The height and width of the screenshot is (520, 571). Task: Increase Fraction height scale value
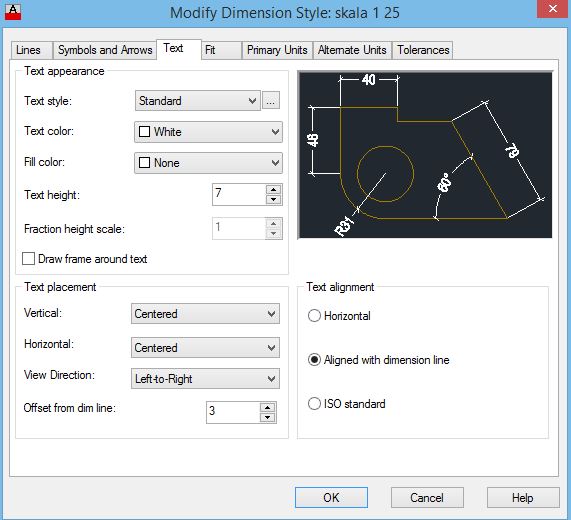273,224
